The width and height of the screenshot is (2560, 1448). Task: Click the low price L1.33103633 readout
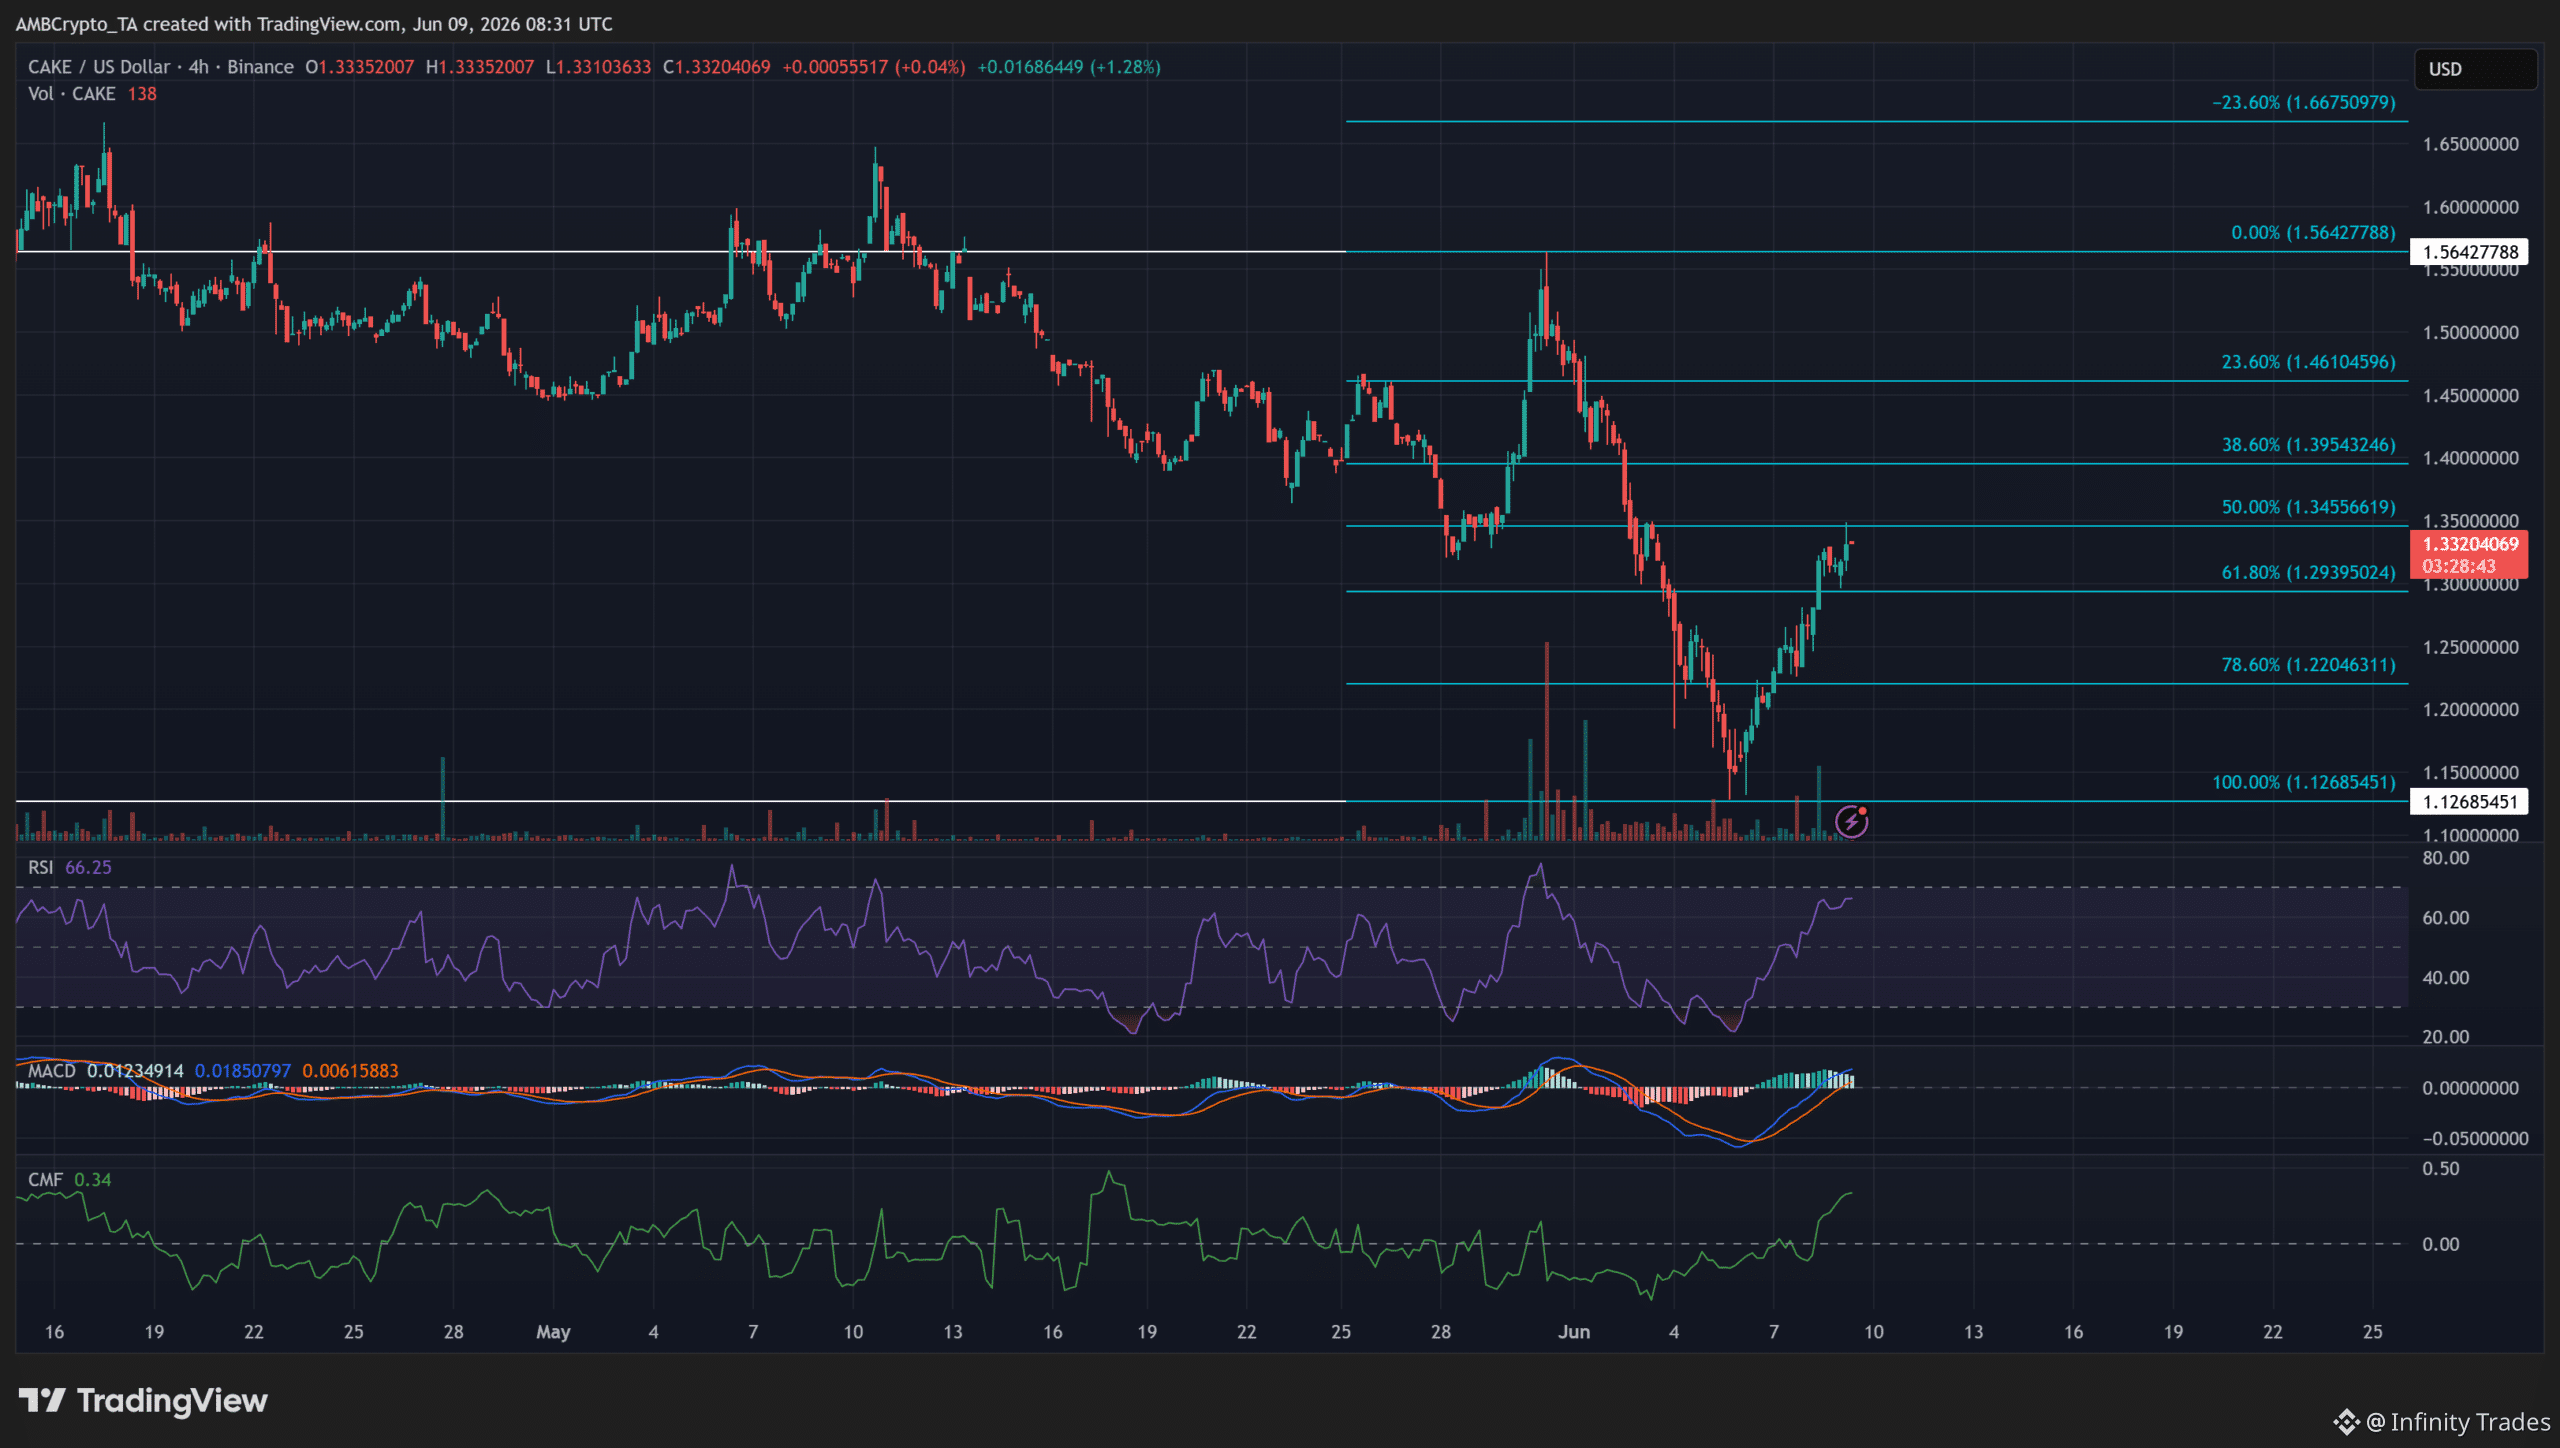(x=598, y=67)
